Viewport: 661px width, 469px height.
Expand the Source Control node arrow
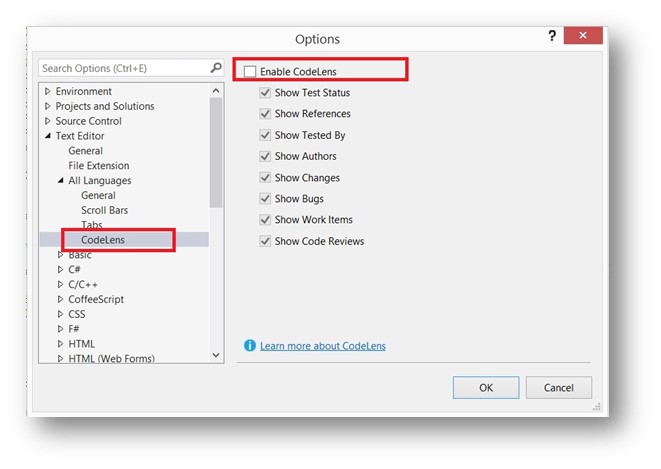click(48, 121)
